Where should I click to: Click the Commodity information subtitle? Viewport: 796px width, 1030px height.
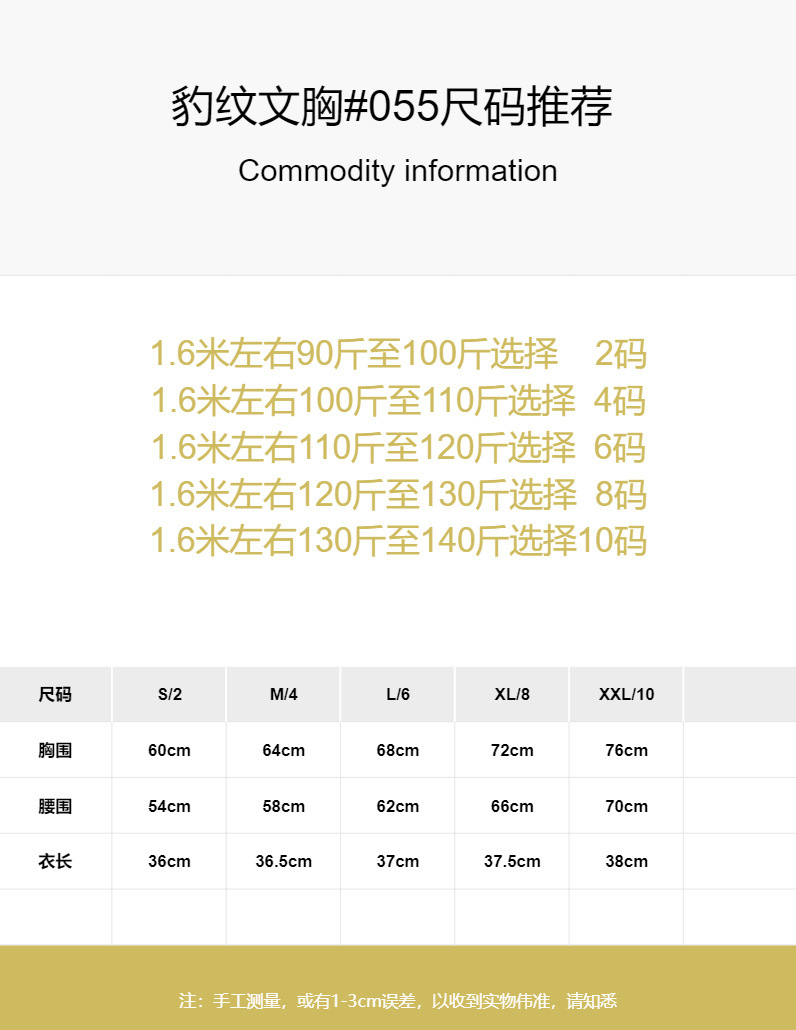[397, 171]
